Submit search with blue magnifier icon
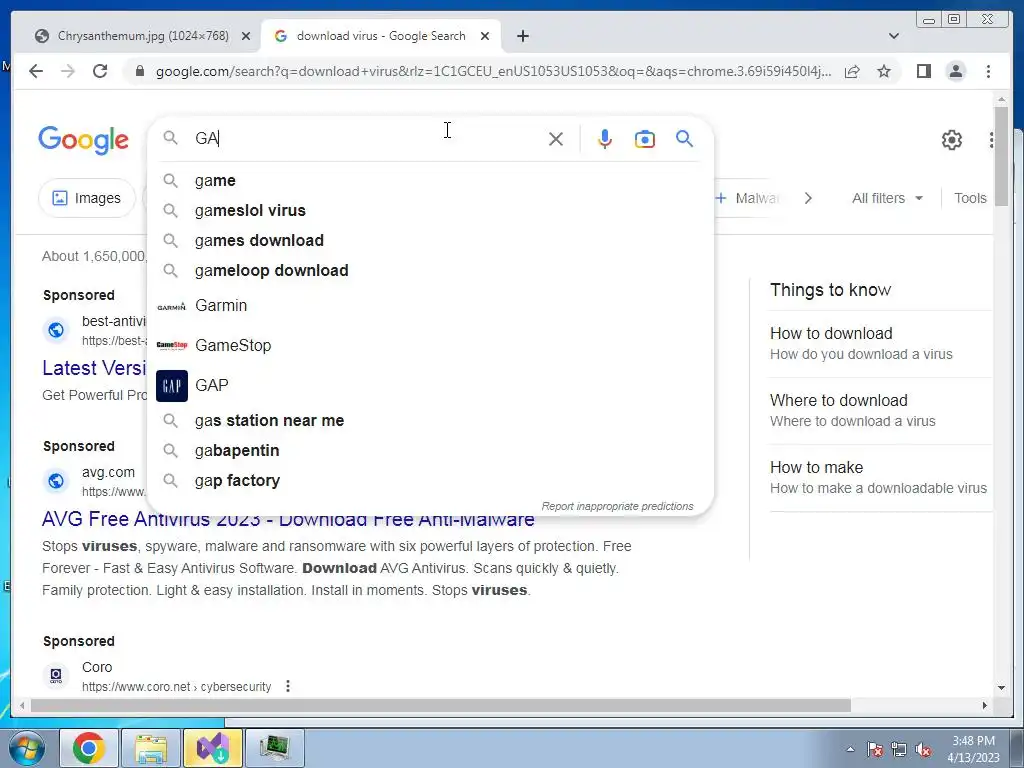 [684, 138]
